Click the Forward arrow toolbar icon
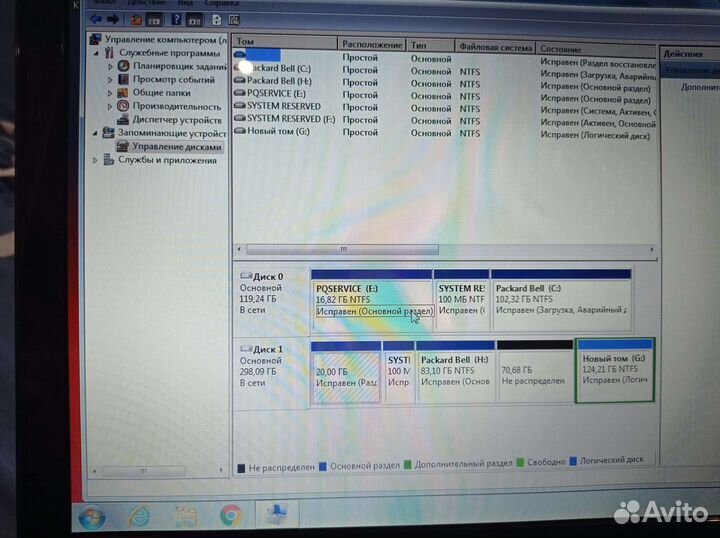720x538 pixels. point(113,19)
